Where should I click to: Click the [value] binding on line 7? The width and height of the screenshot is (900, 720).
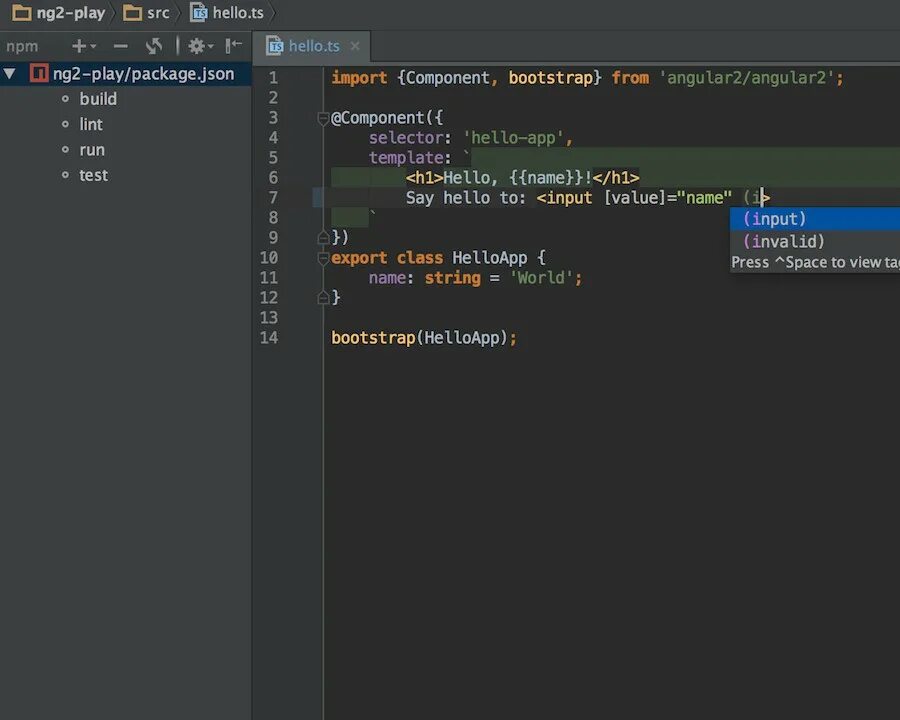[x=635, y=198]
